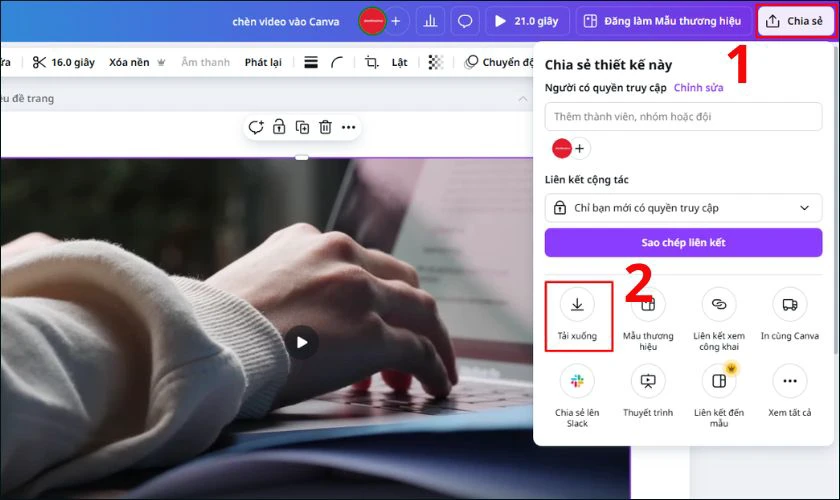This screenshot has width=840, height=500.
Task: Select Thuyết trình present option
Action: pyautogui.click(x=648, y=391)
